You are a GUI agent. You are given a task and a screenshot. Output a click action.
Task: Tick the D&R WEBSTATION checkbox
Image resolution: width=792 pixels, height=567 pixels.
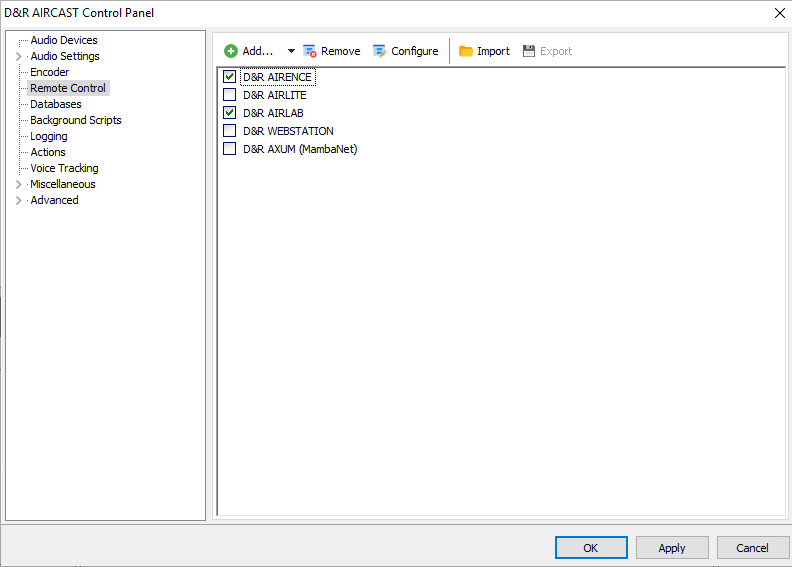[x=230, y=131]
